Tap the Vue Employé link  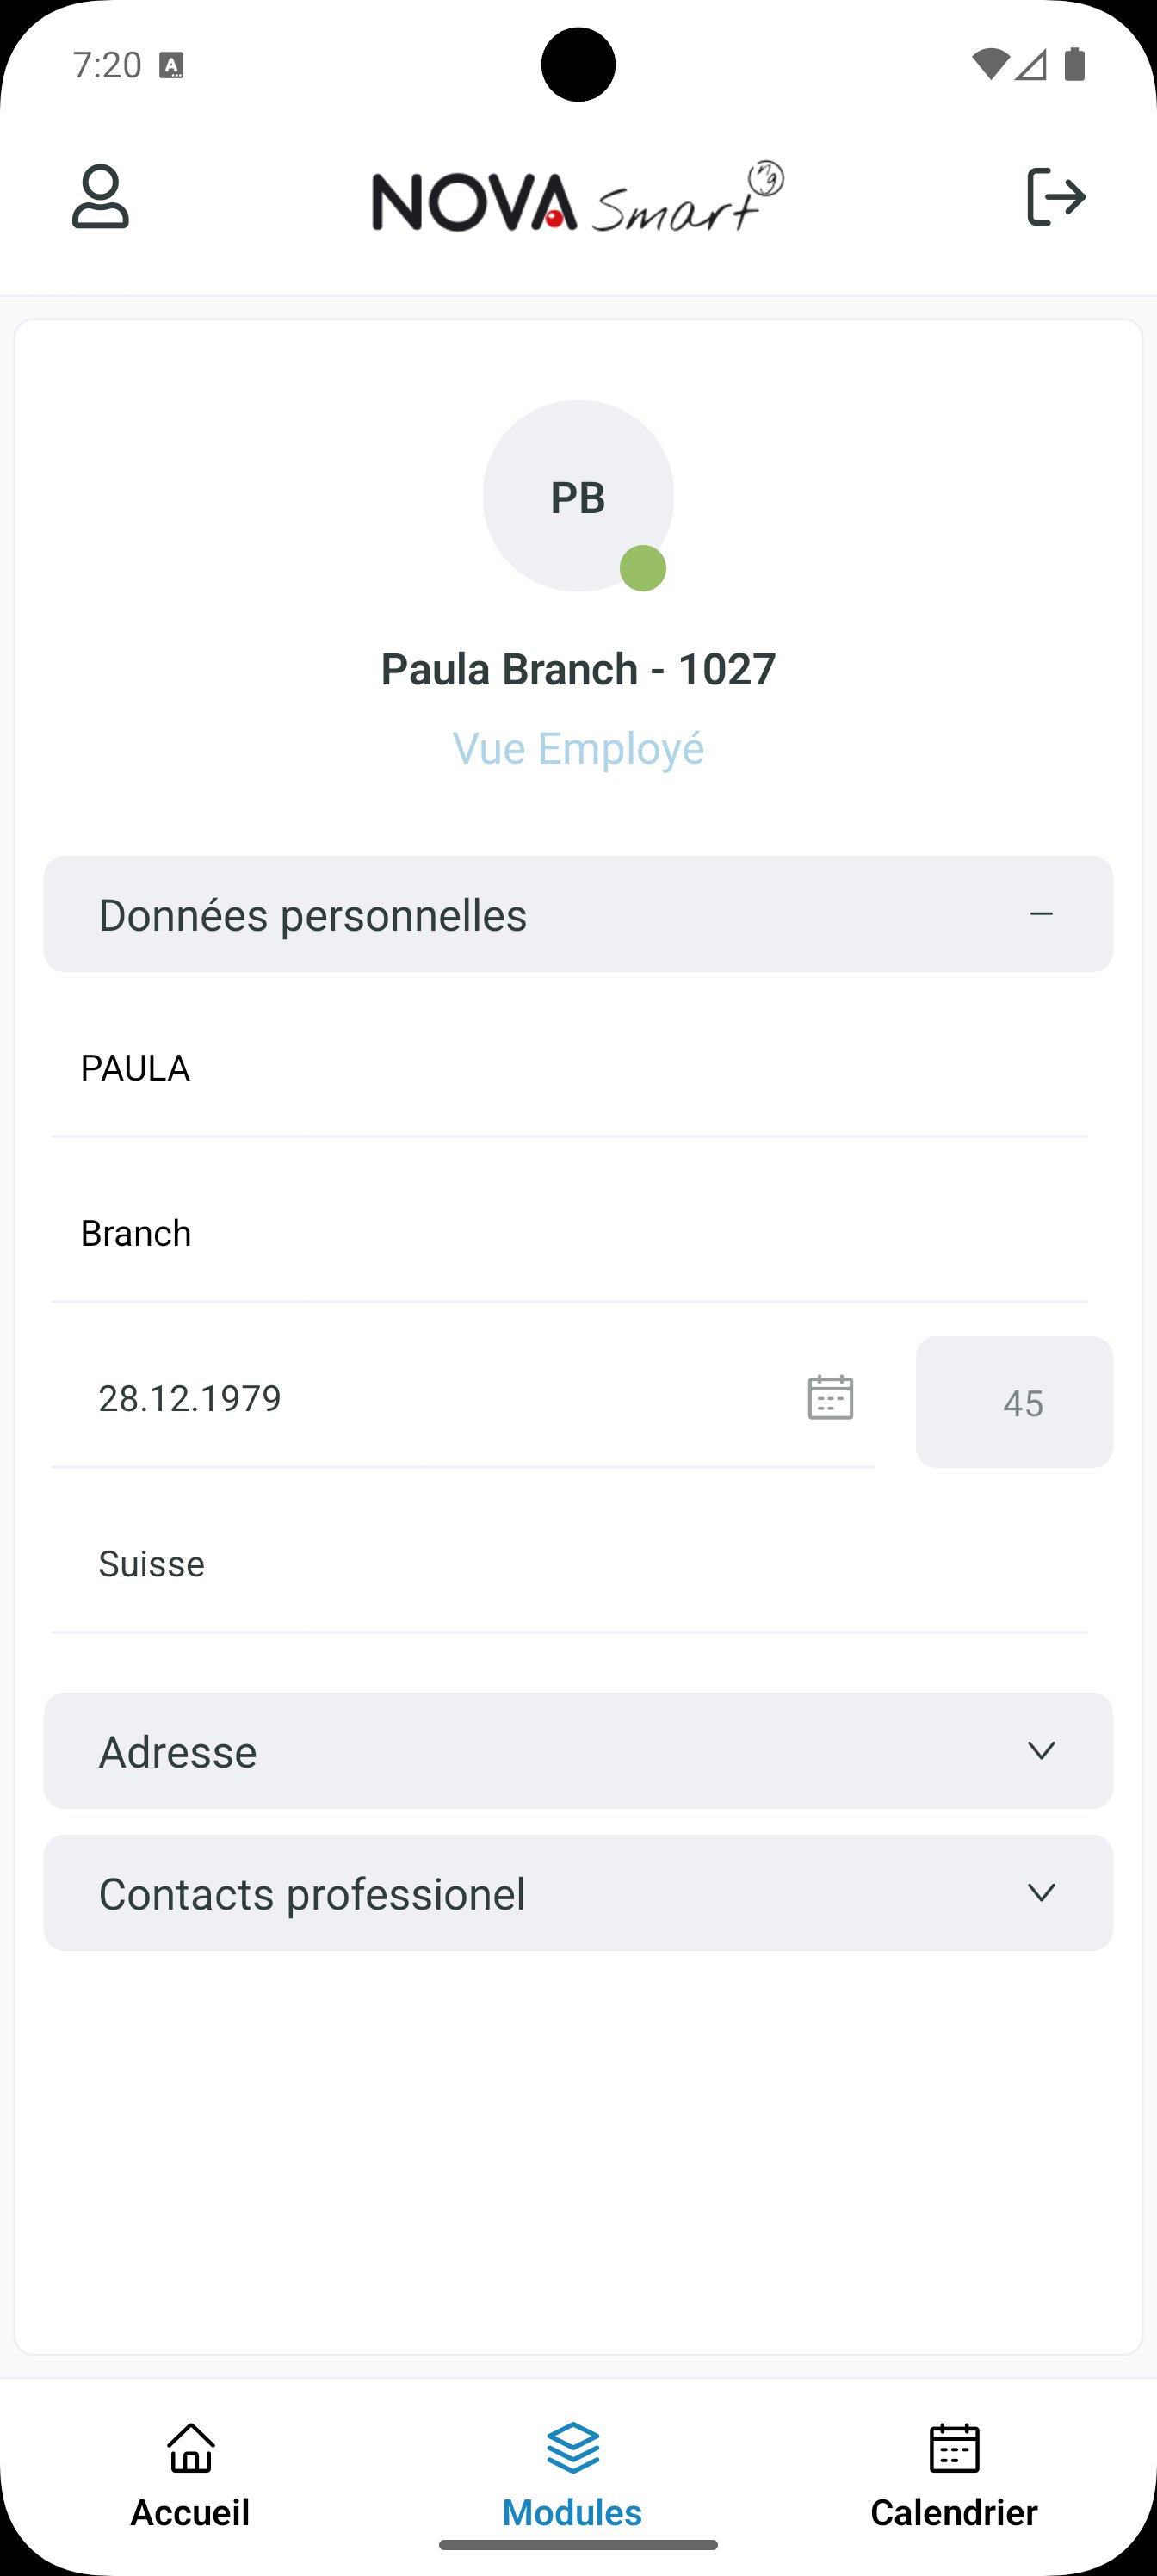pos(578,748)
